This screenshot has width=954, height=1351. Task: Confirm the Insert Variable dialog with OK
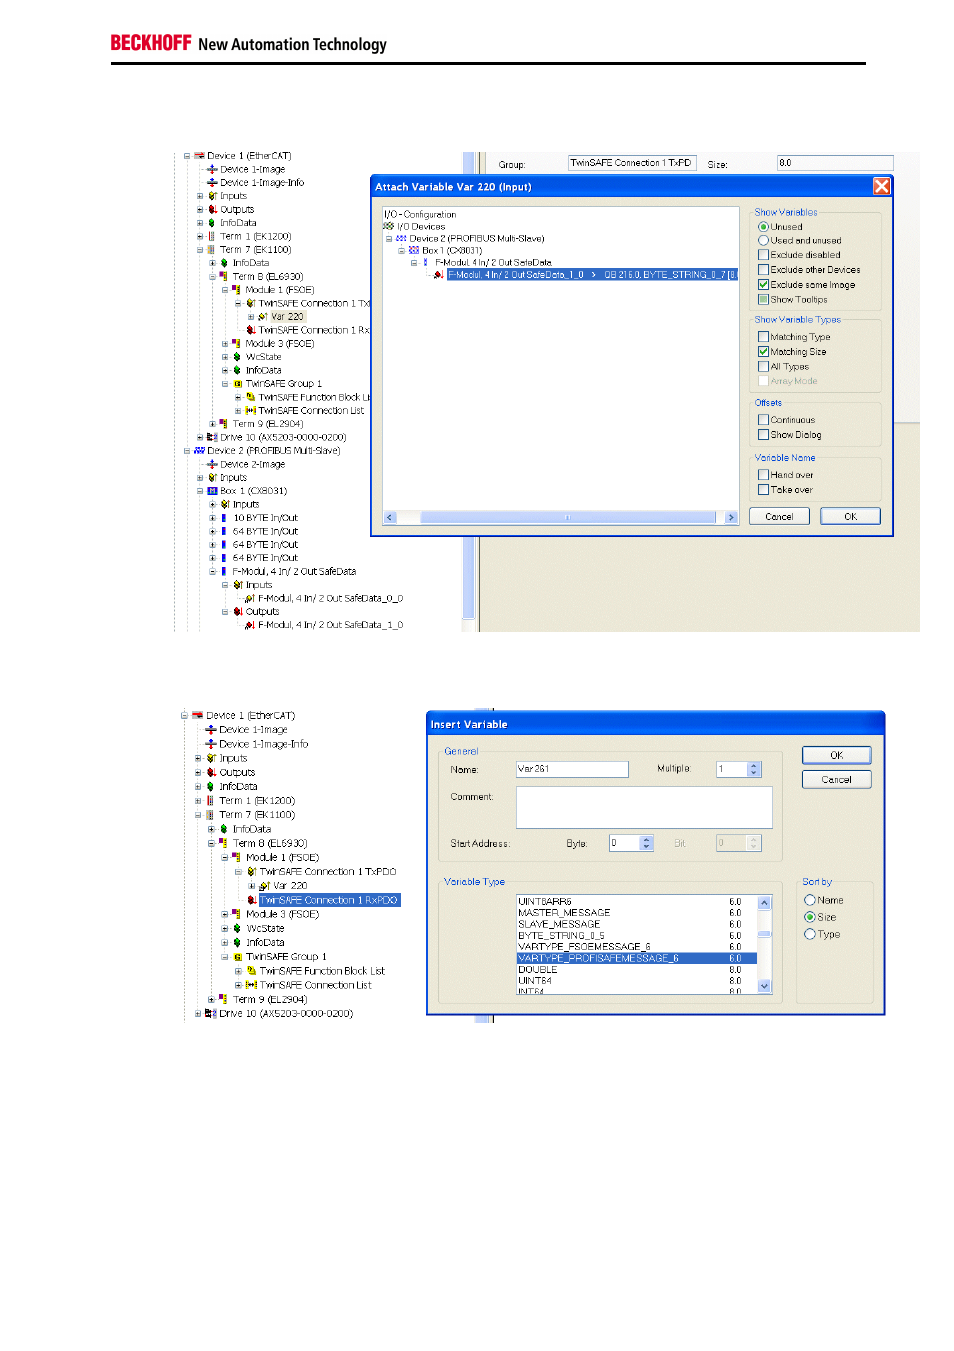837,755
